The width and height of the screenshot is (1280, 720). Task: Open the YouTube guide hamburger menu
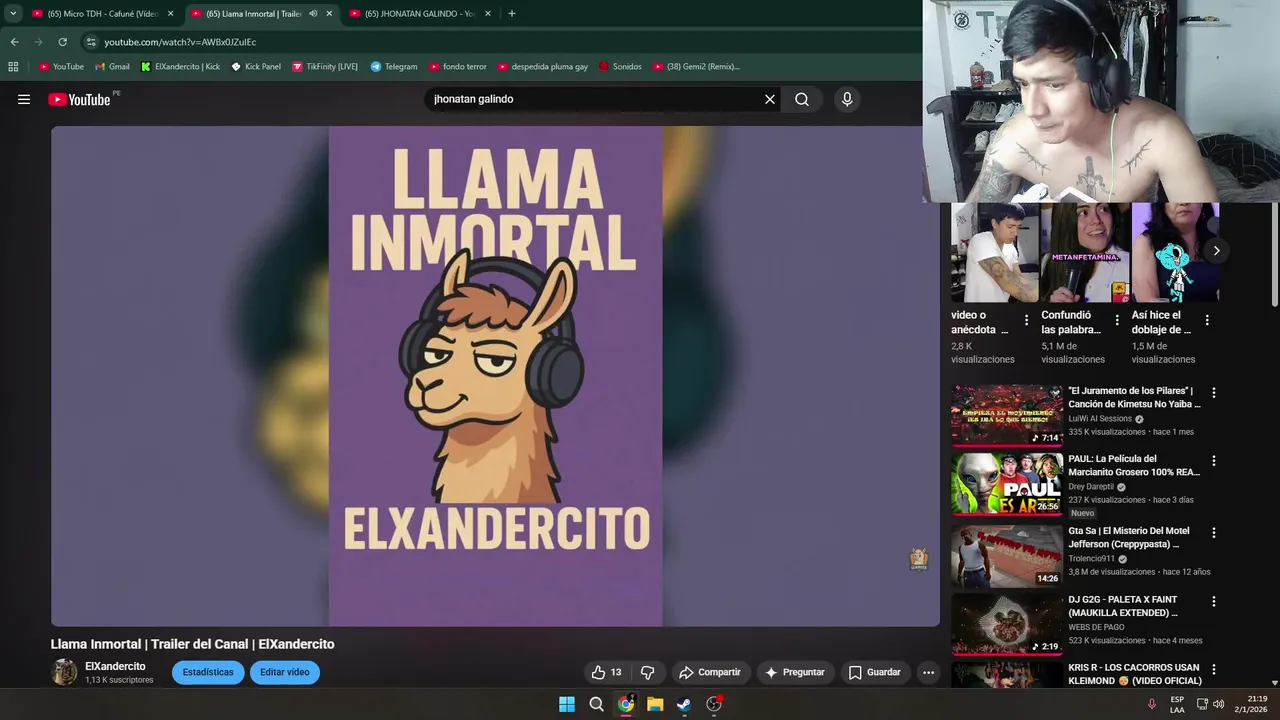[24, 99]
